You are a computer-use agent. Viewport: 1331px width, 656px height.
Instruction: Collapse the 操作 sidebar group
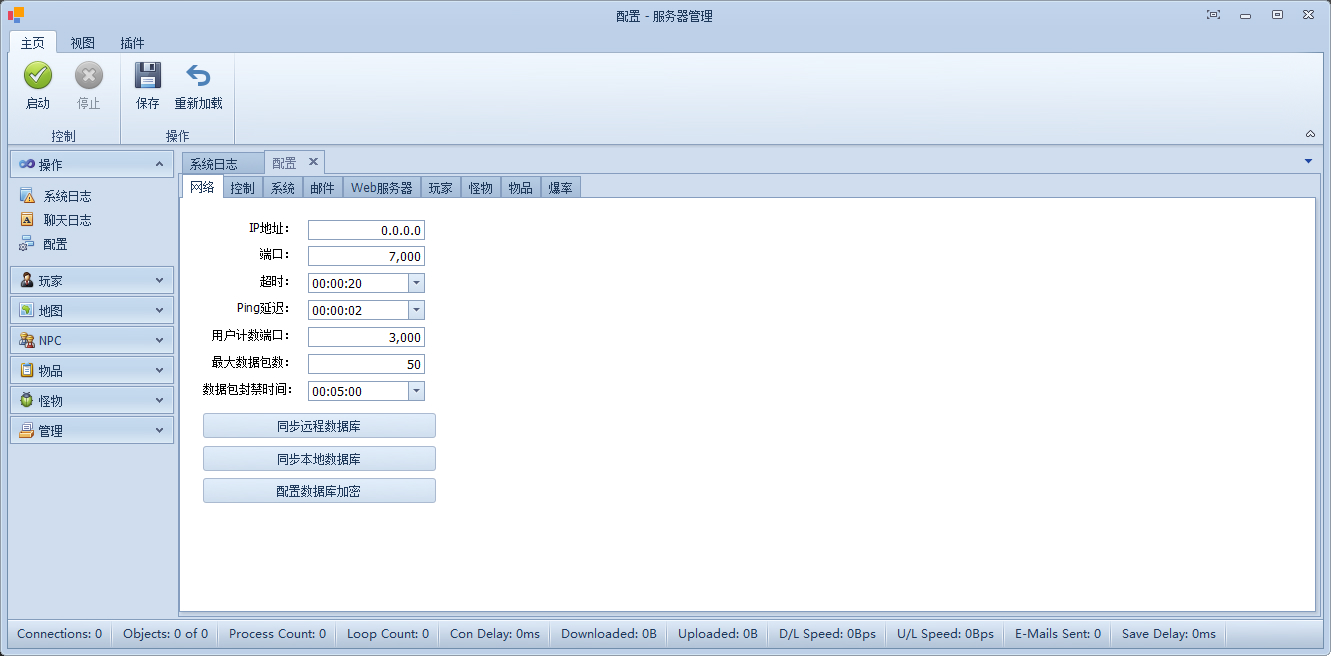coord(159,164)
